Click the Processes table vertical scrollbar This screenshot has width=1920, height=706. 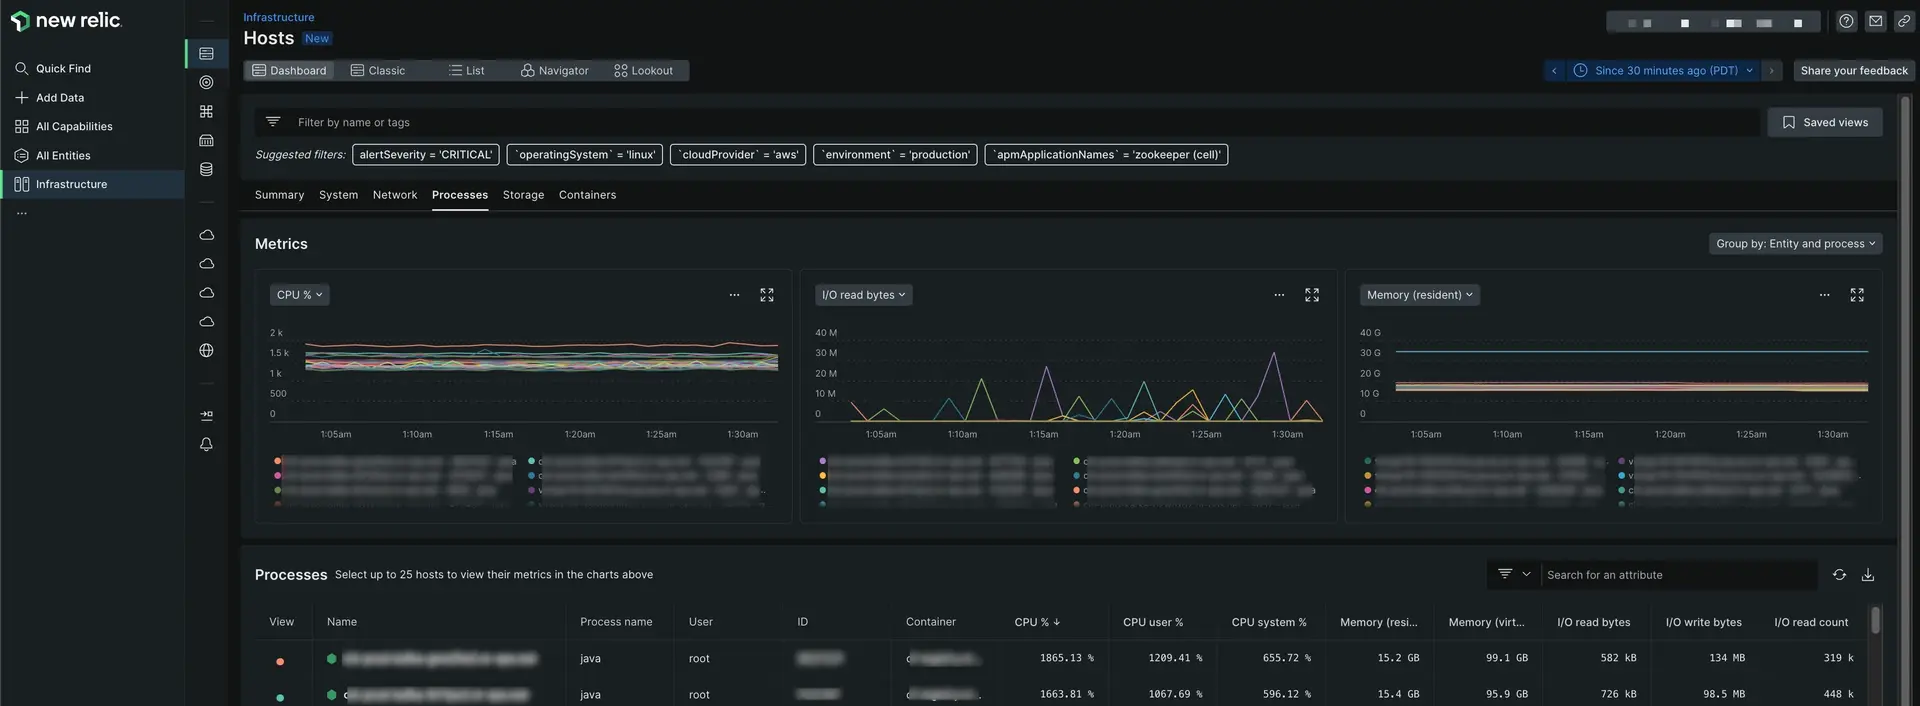tap(1875, 621)
